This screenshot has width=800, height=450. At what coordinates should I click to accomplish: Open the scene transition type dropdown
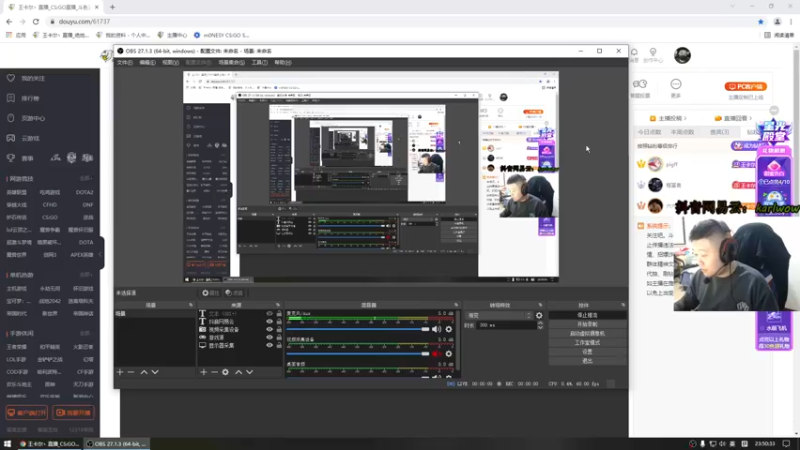pos(499,316)
